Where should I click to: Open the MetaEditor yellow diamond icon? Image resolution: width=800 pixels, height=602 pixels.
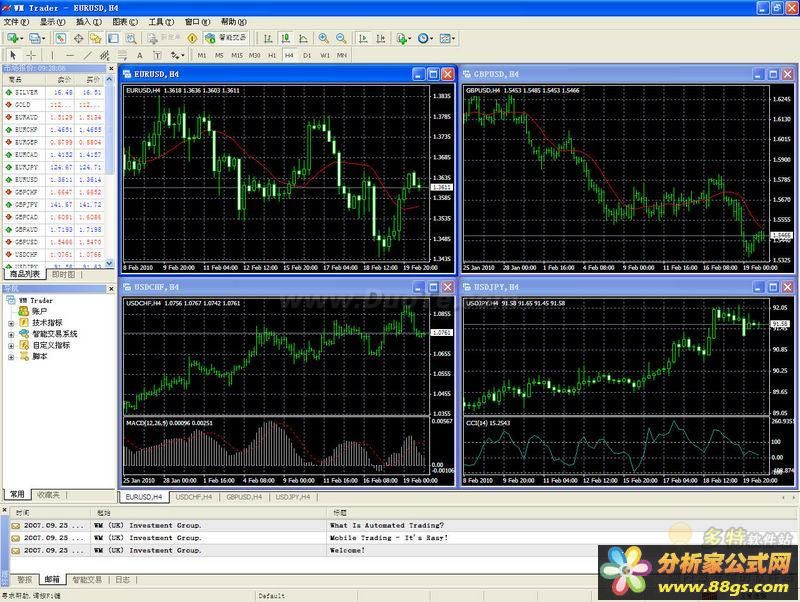click(x=192, y=38)
